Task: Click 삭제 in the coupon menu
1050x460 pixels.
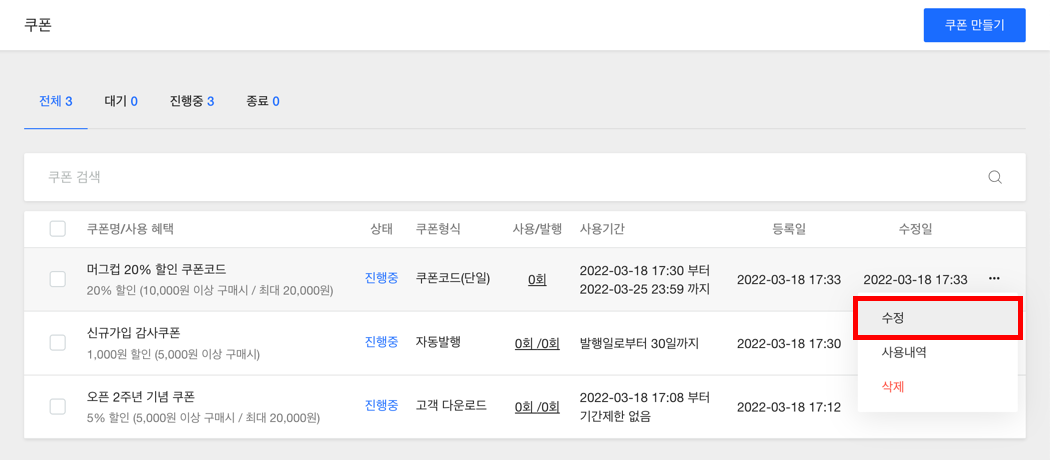Action: (x=892, y=386)
